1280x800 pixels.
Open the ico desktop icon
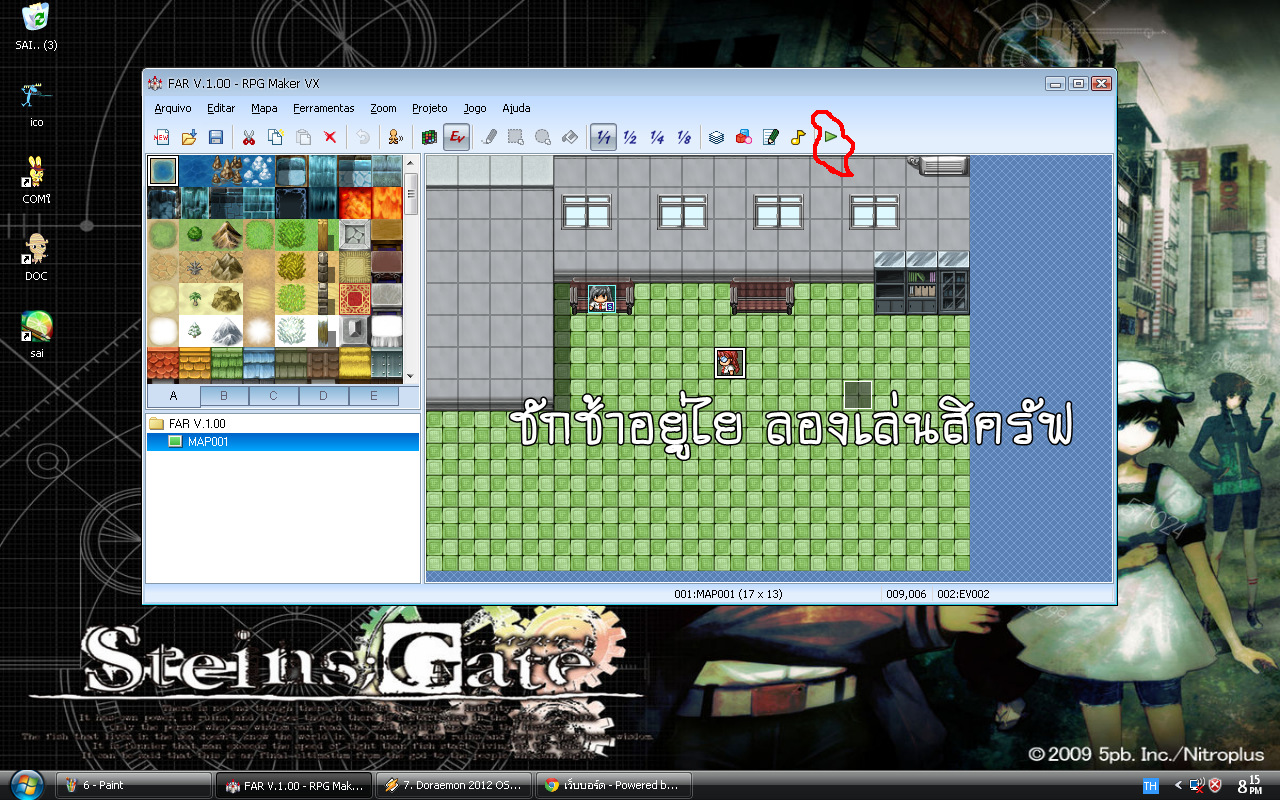(x=36, y=104)
